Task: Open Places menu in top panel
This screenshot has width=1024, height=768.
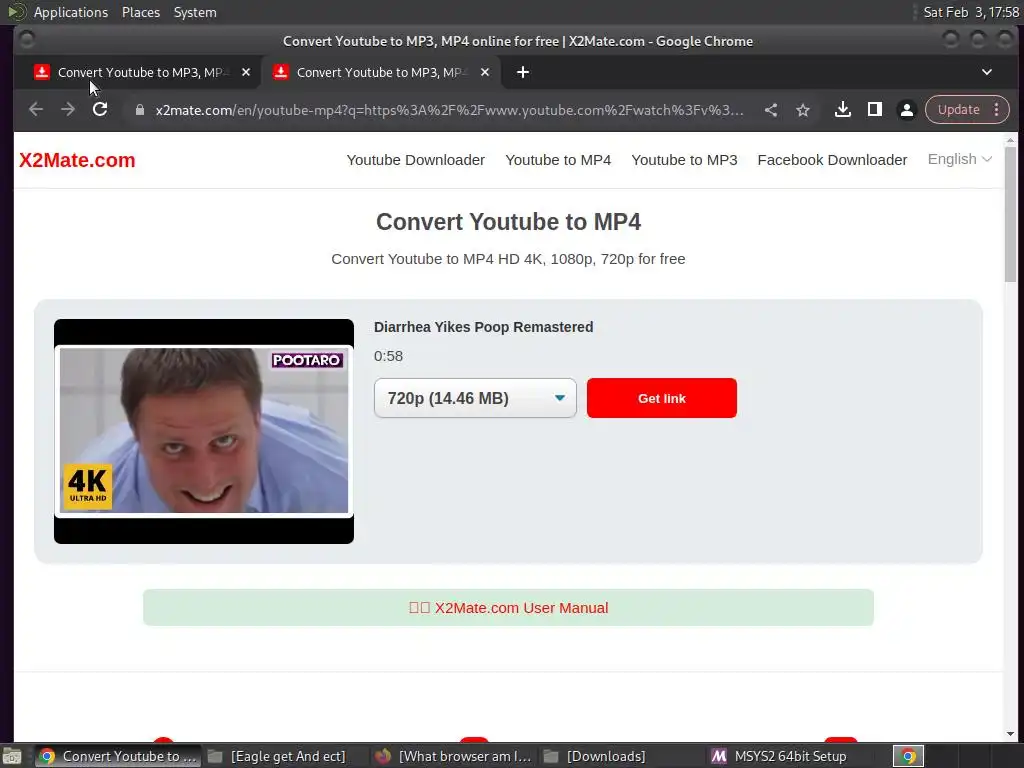Action: point(141,12)
